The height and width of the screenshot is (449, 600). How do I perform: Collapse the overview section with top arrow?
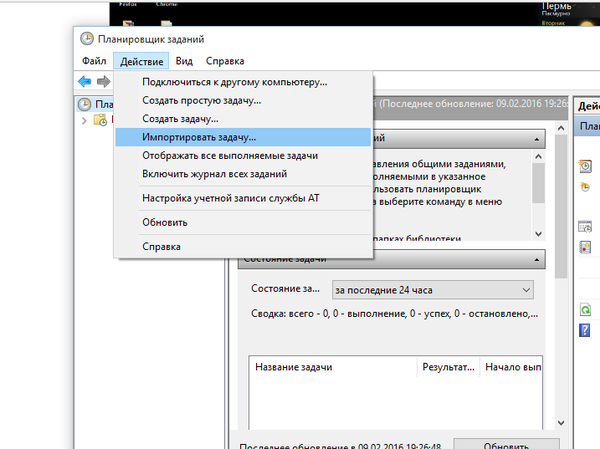pyautogui.click(x=539, y=139)
